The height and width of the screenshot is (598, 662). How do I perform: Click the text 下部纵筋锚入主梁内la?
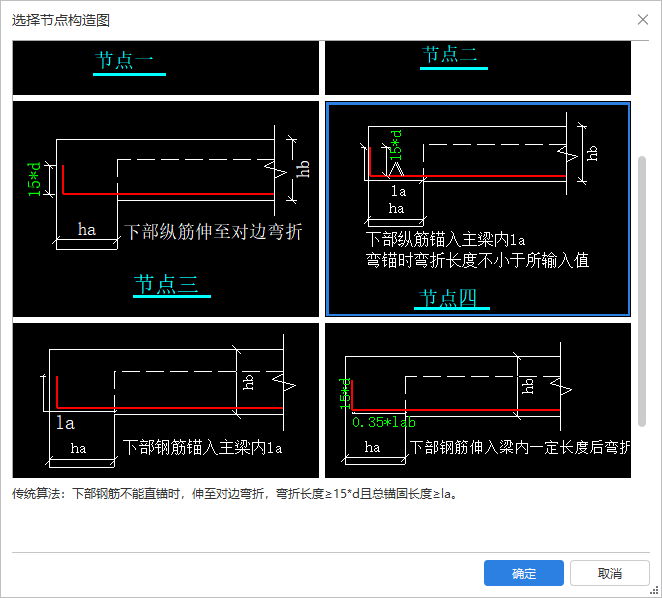tap(445, 239)
